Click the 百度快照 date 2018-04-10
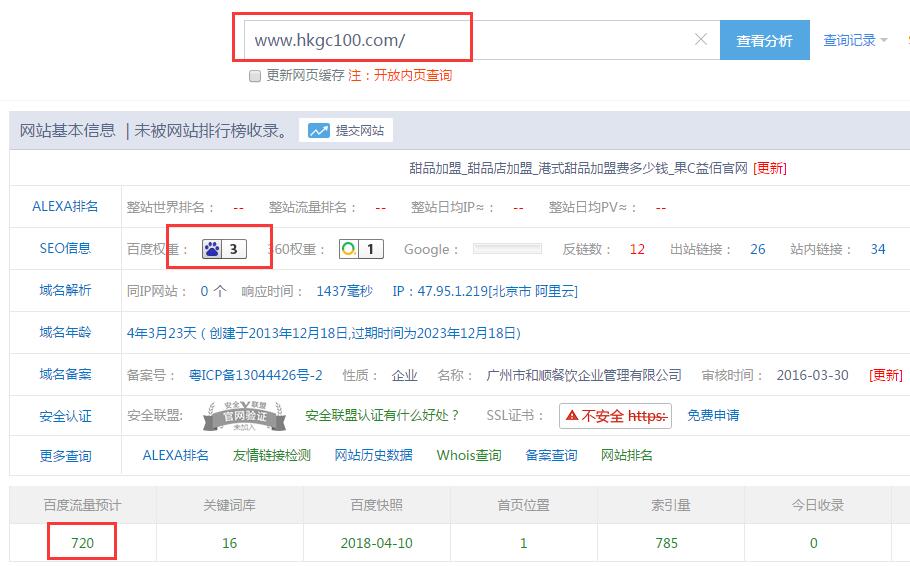This screenshot has height=566, width=910. coord(376,543)
